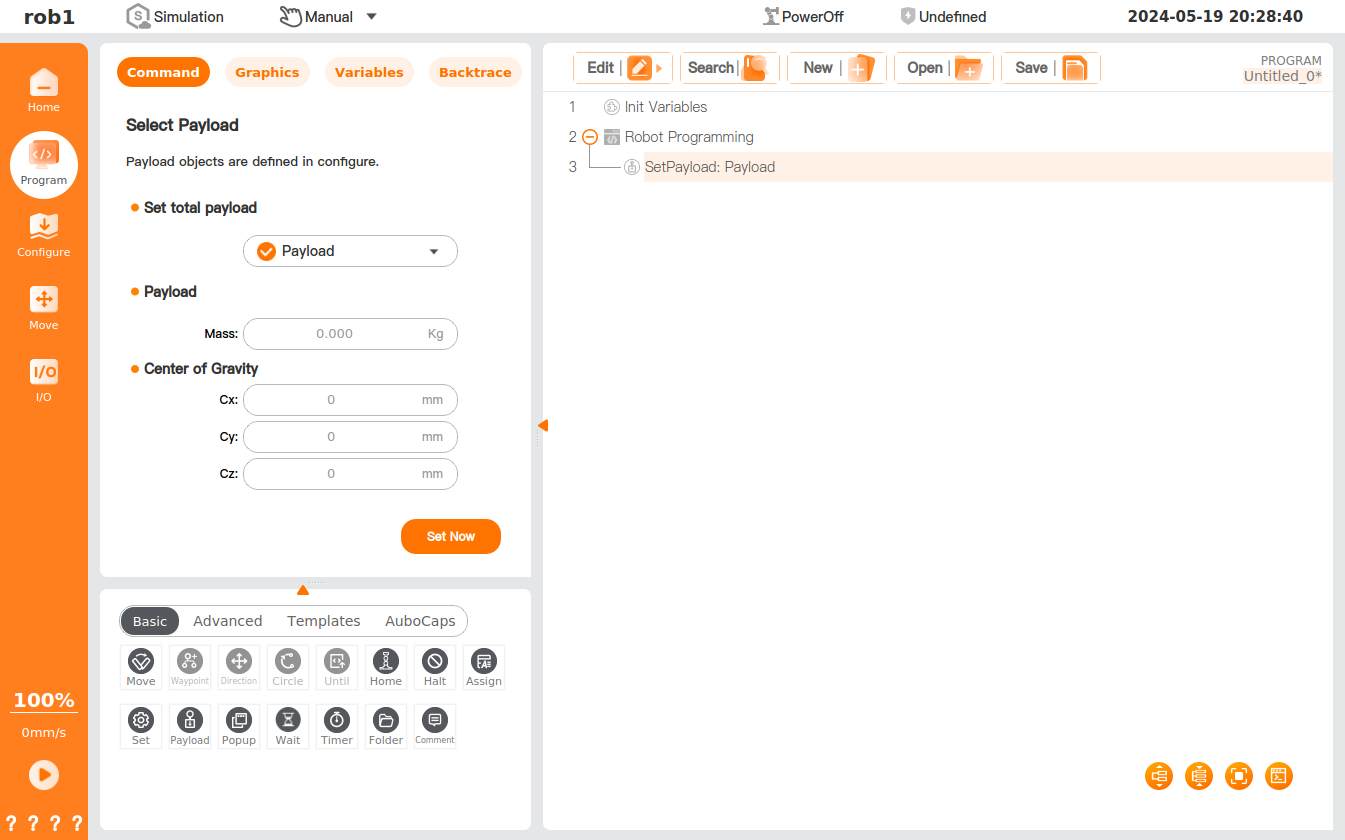This screenshot has width=1345, height=840.
Task: Add a Timer command
Action: pyautogui.click(x=337, y=725)
